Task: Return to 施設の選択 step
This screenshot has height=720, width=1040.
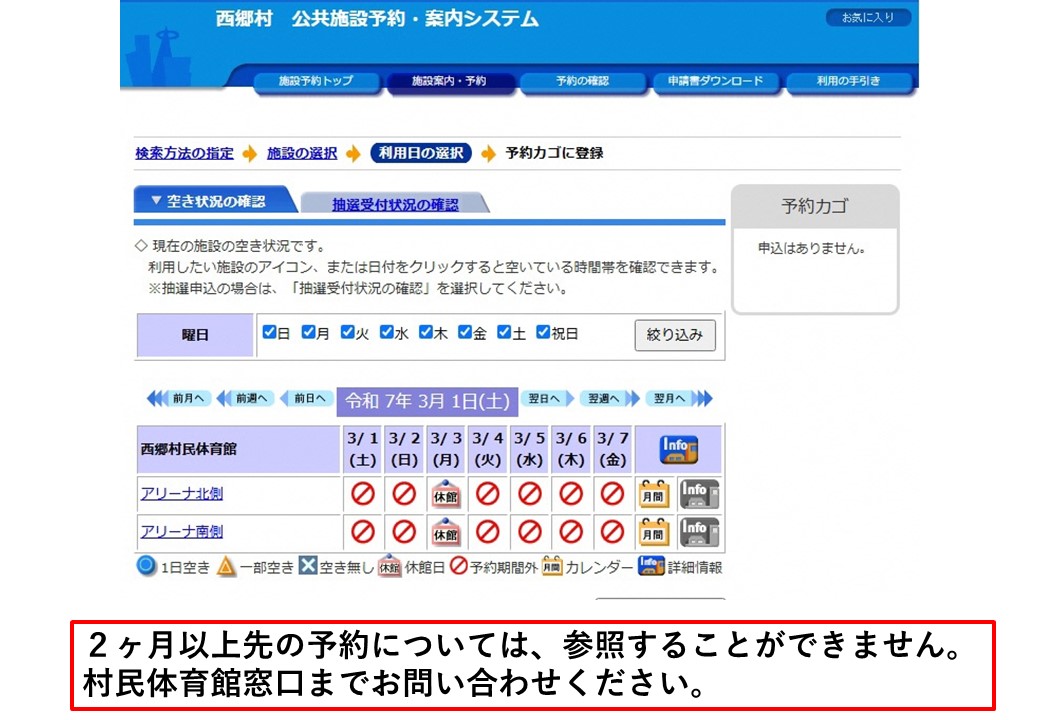Action: click(x=302, y=153)
